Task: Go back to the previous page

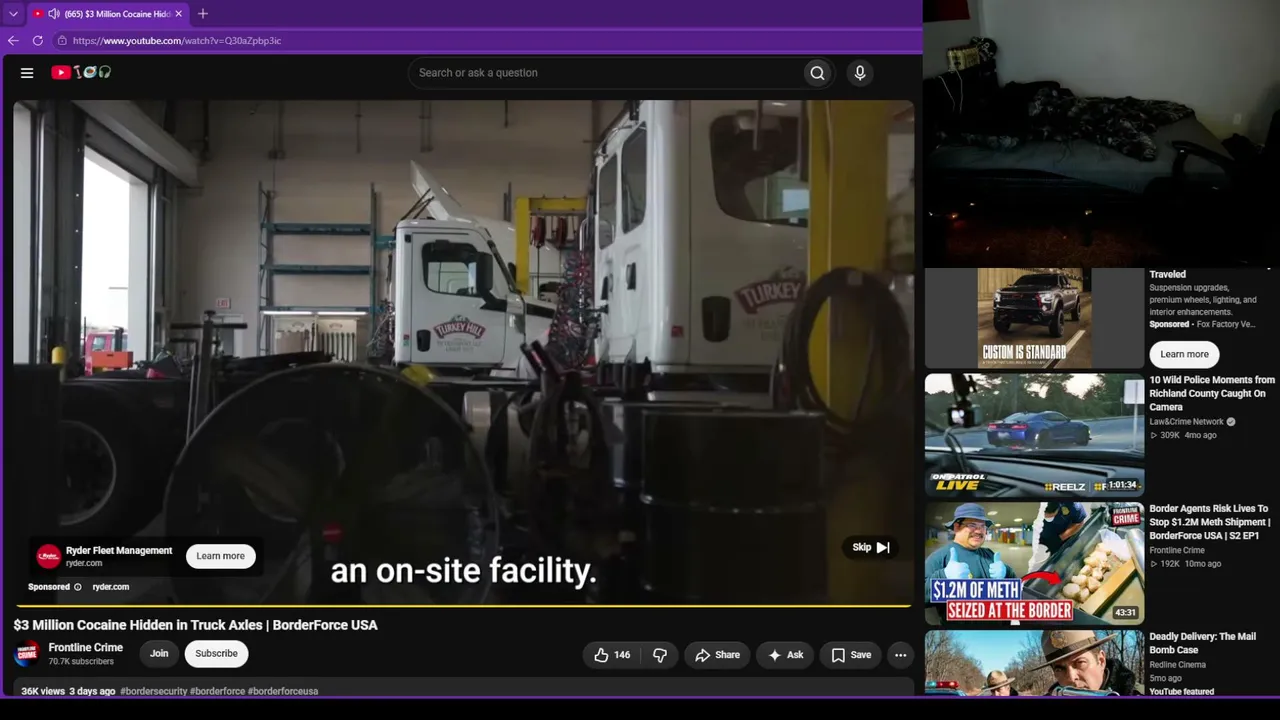Action: pos(13,41)
